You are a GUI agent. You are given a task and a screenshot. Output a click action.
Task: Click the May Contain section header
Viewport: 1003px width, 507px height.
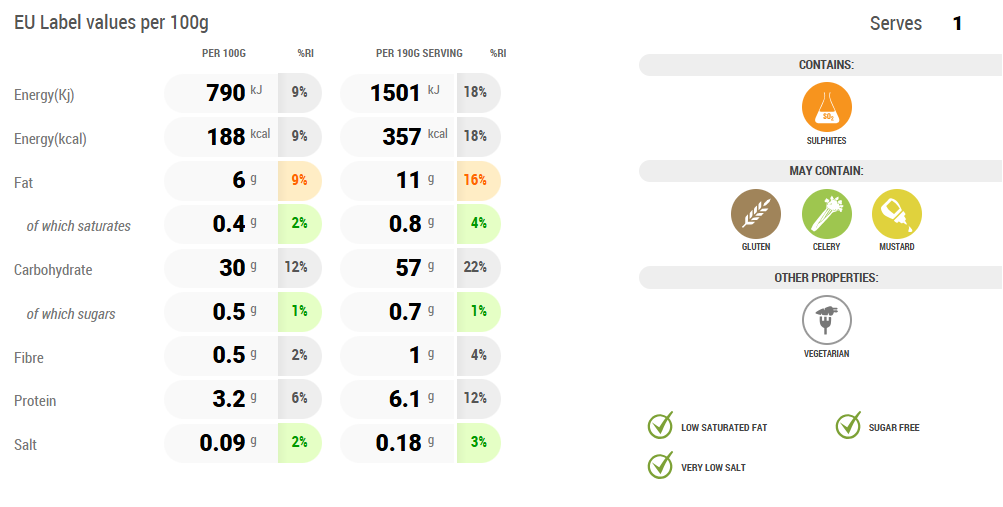(826, 171)
